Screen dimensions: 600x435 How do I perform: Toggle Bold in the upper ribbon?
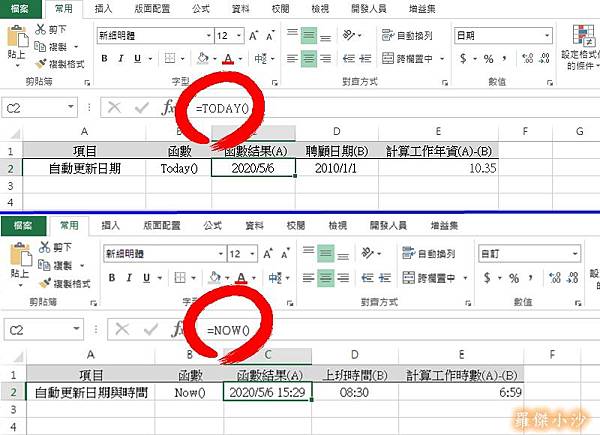(104, 59)
